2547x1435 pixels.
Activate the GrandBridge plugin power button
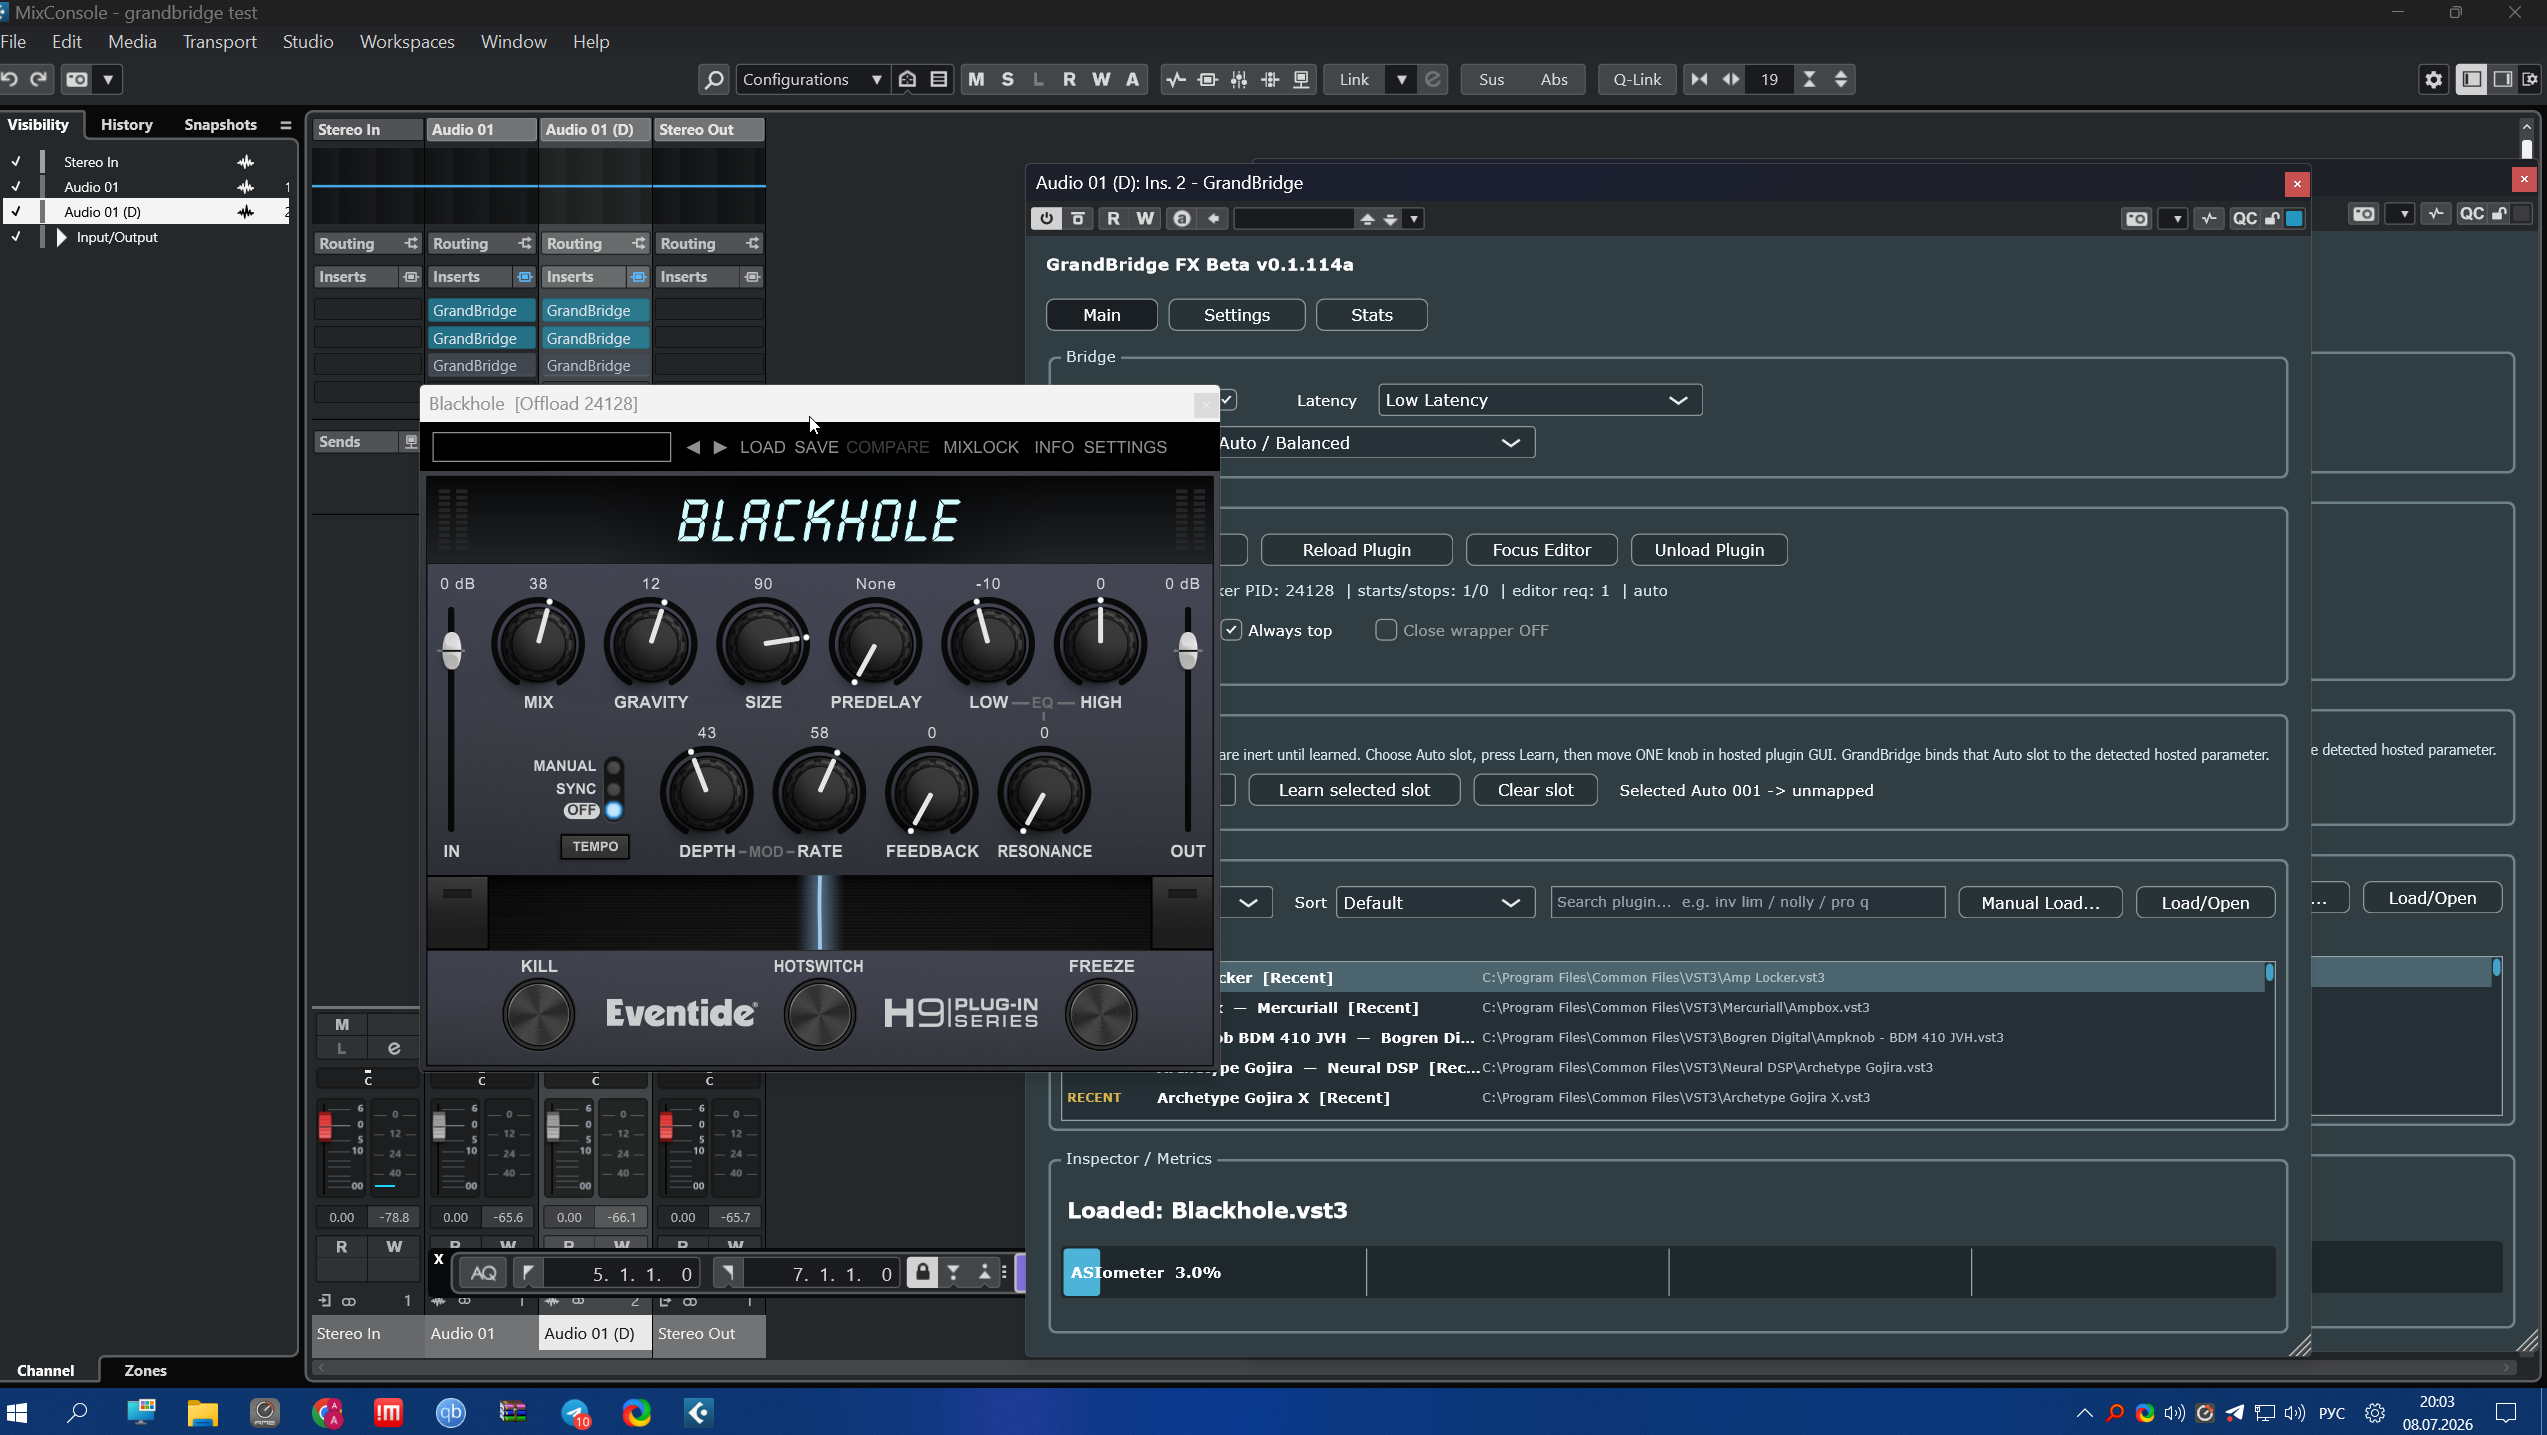(1046, 218)
